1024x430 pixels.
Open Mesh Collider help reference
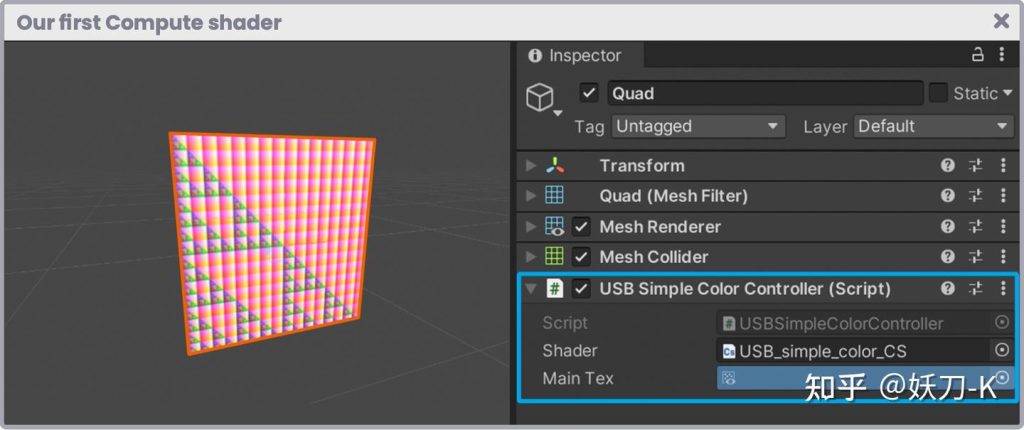(948, 257)
